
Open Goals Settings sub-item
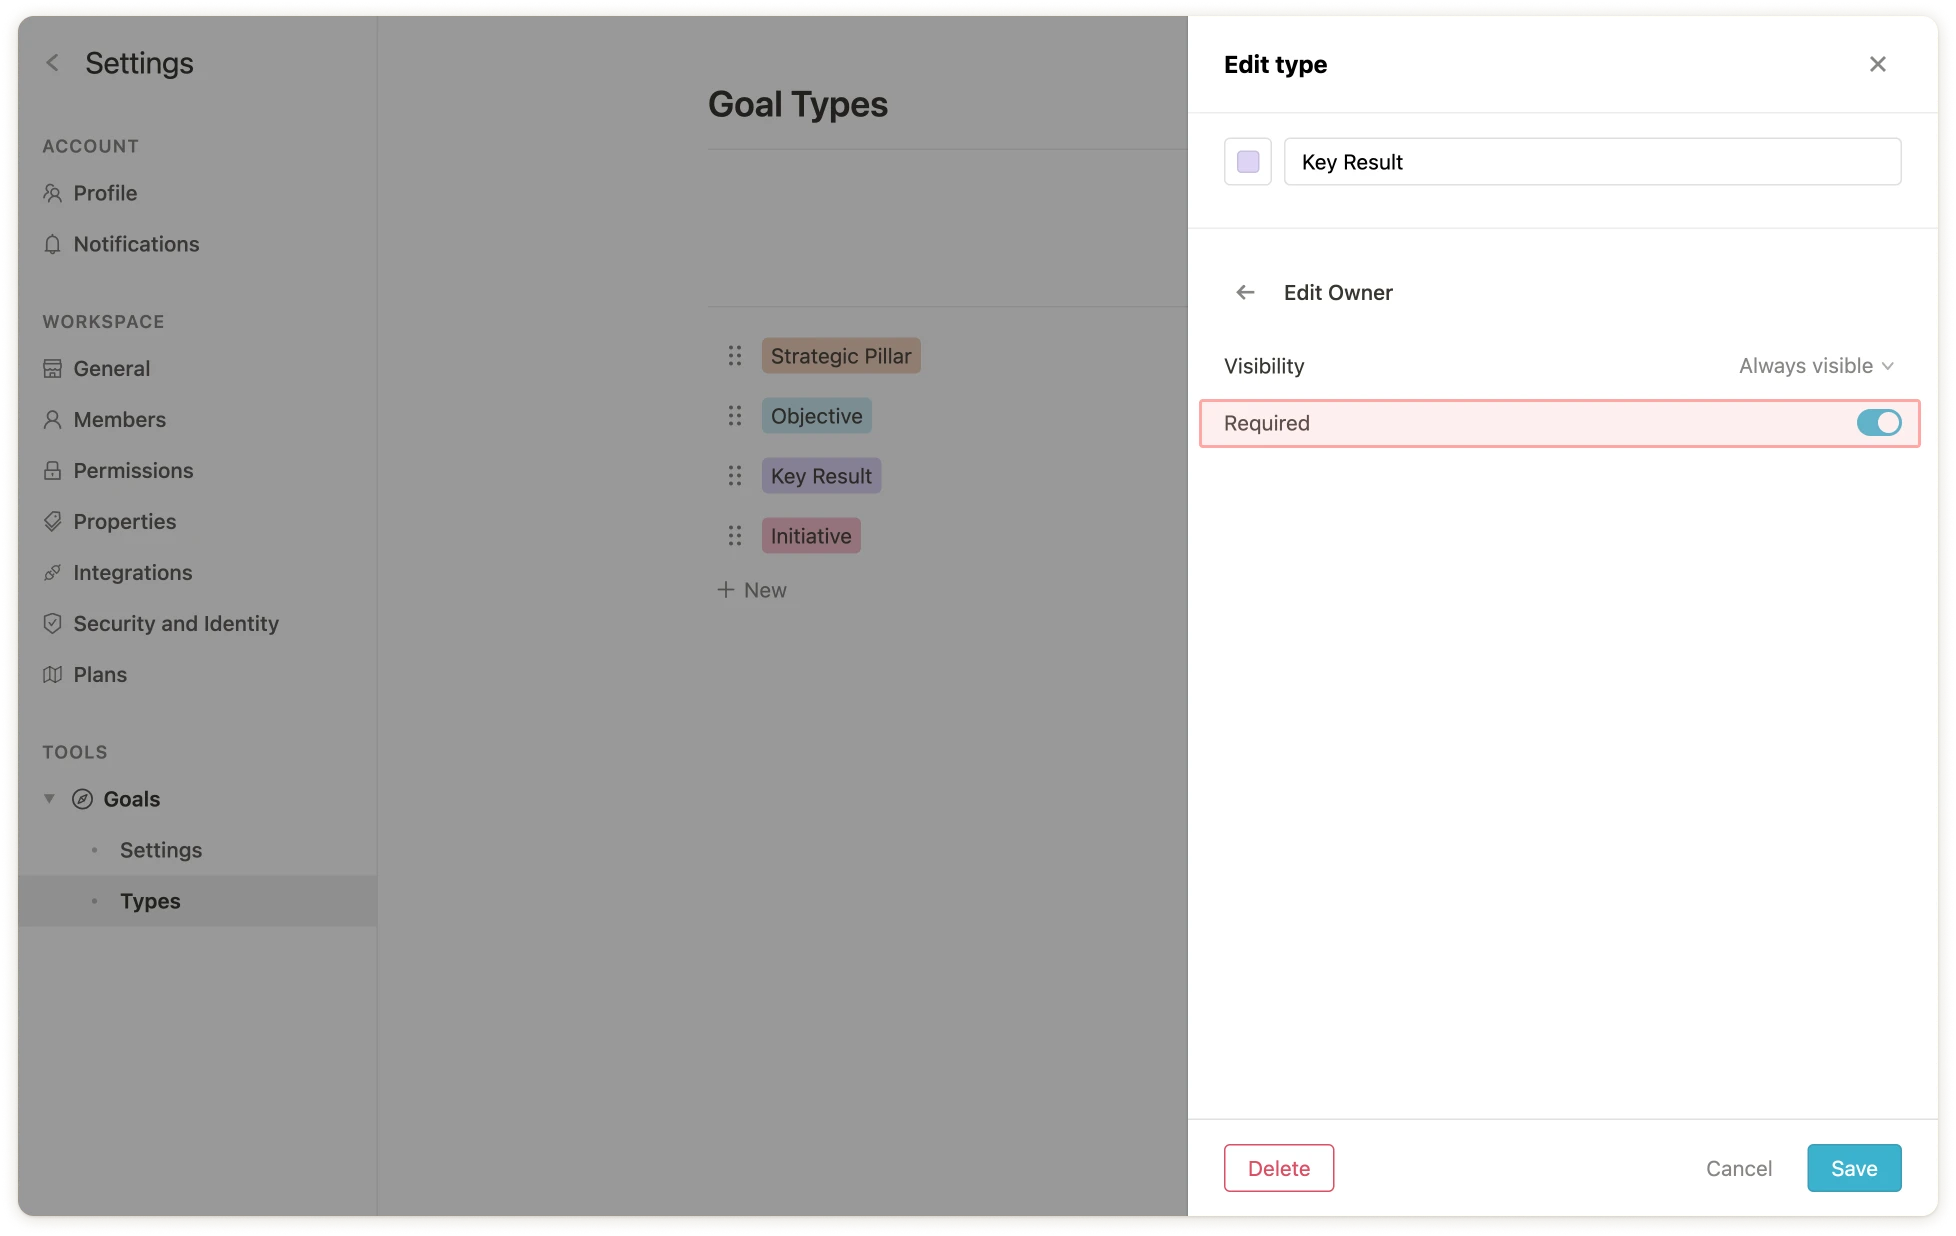point(161,850)
